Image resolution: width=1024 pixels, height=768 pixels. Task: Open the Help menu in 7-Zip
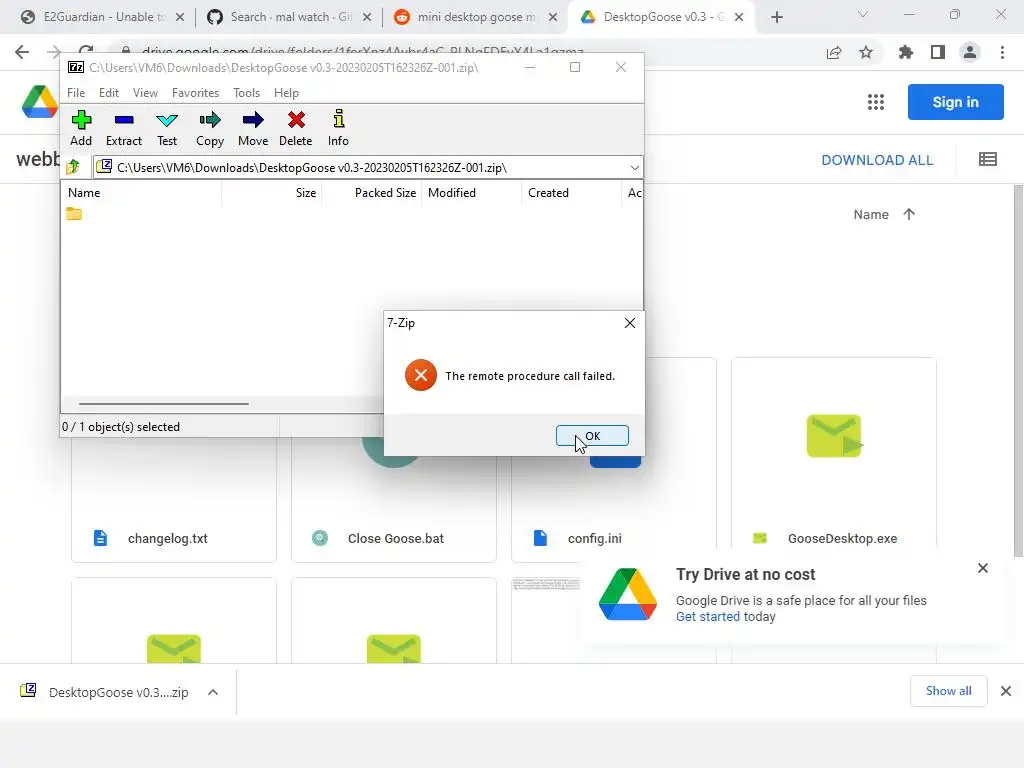(x=286, y=93)
